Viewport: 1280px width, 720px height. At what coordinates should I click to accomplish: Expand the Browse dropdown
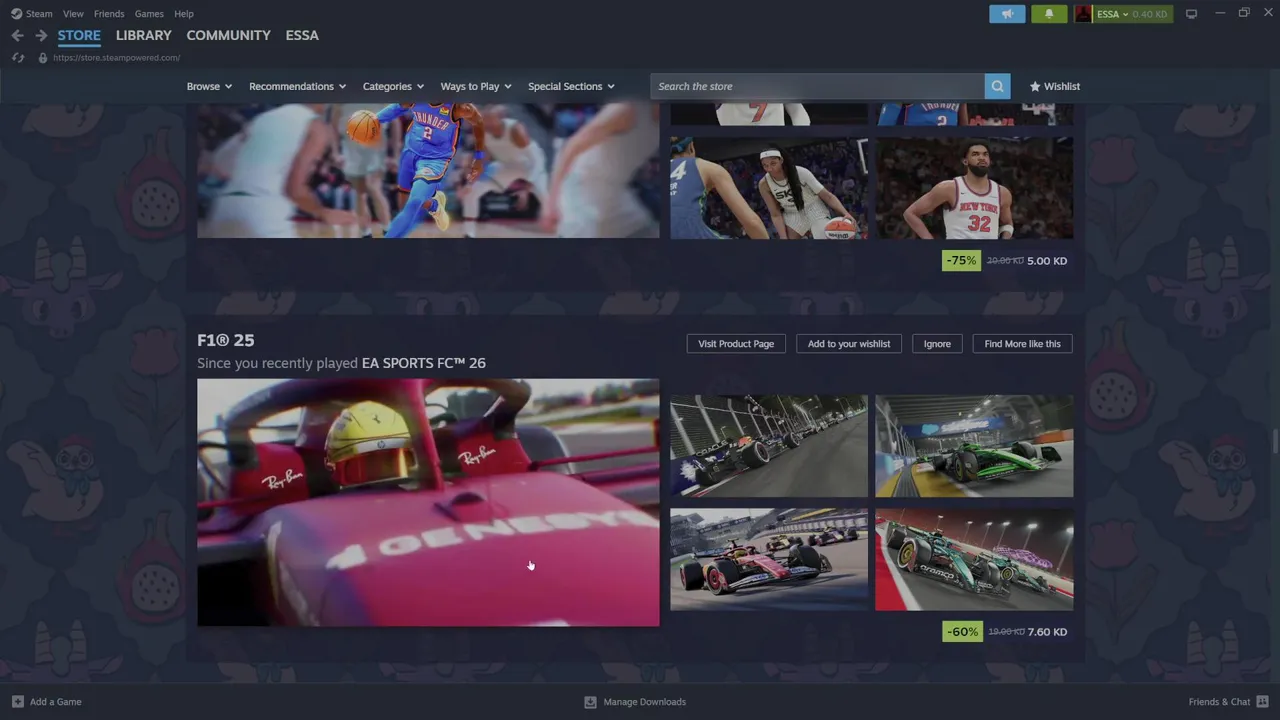pos(209,86)
